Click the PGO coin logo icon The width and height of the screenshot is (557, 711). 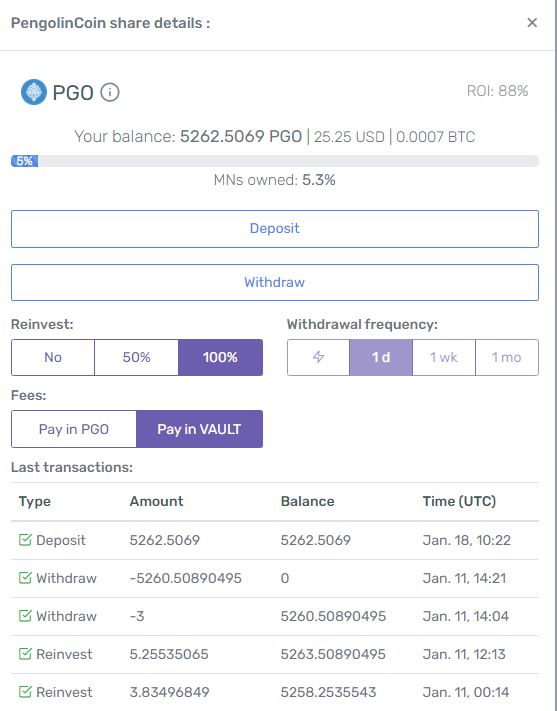34,92
